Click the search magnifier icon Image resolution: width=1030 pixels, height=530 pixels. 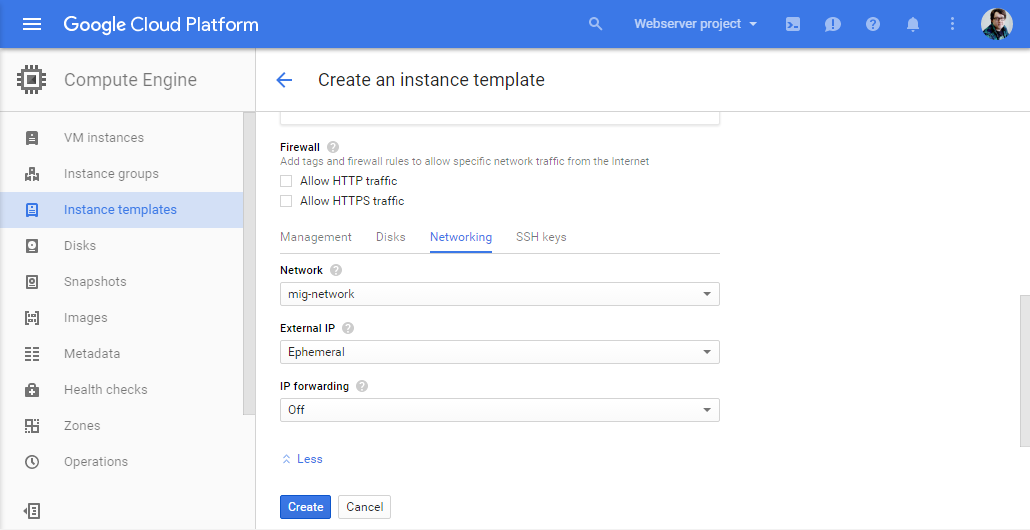pos(595,24)
